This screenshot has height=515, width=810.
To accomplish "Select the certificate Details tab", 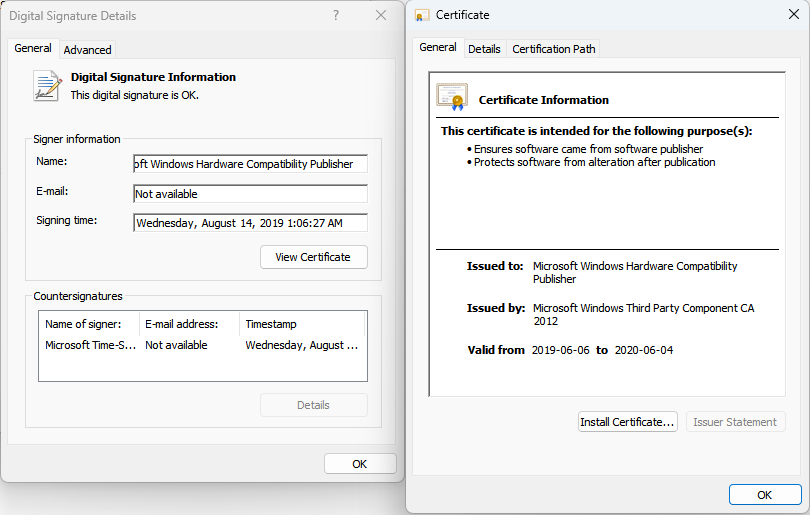I will tap(484, 49).
